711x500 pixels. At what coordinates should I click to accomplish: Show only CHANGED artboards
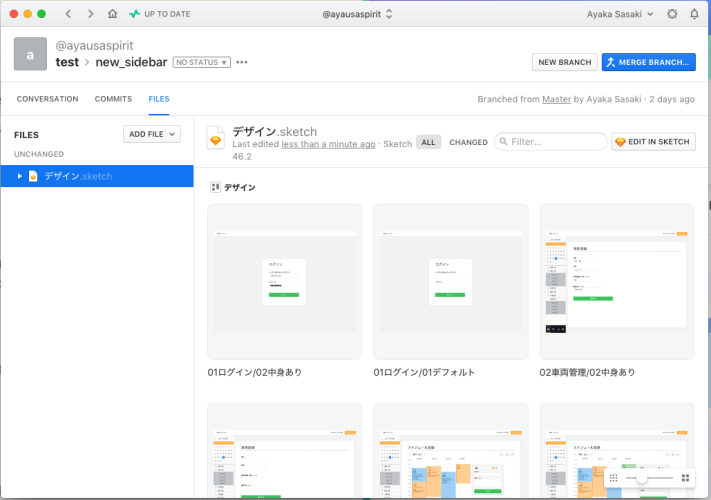click(468, 142)
